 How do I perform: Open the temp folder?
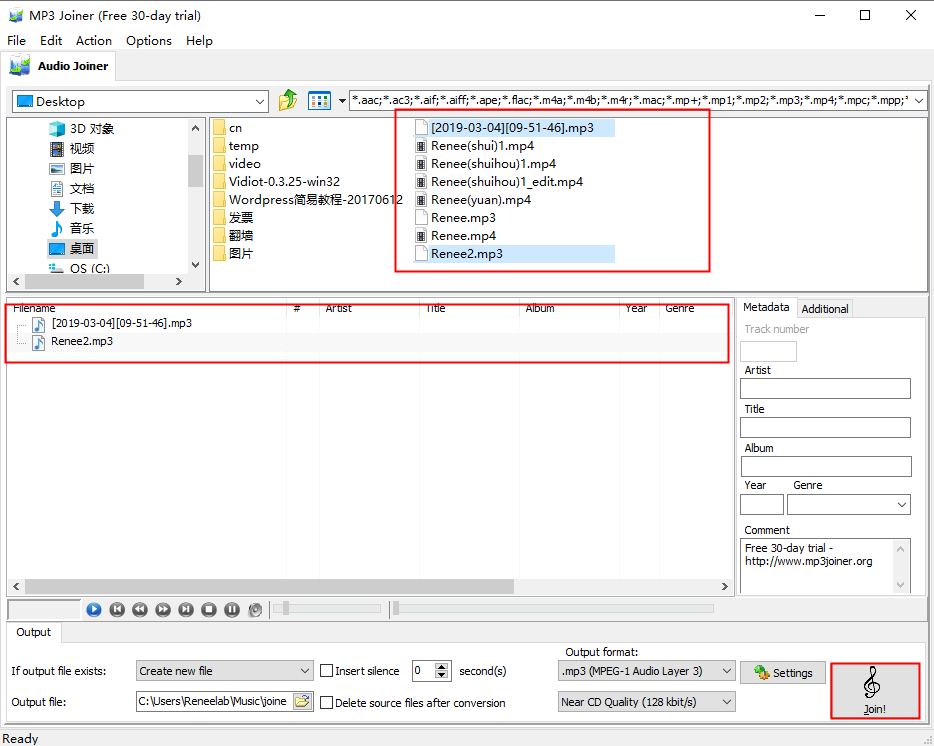[236, 146]
